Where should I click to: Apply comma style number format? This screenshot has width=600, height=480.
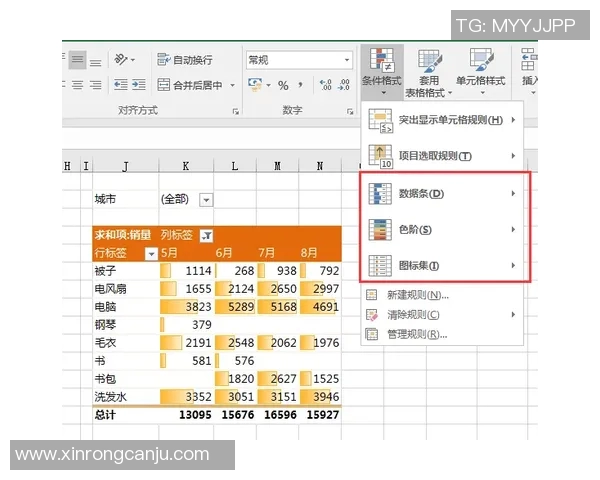click(301, 85)
